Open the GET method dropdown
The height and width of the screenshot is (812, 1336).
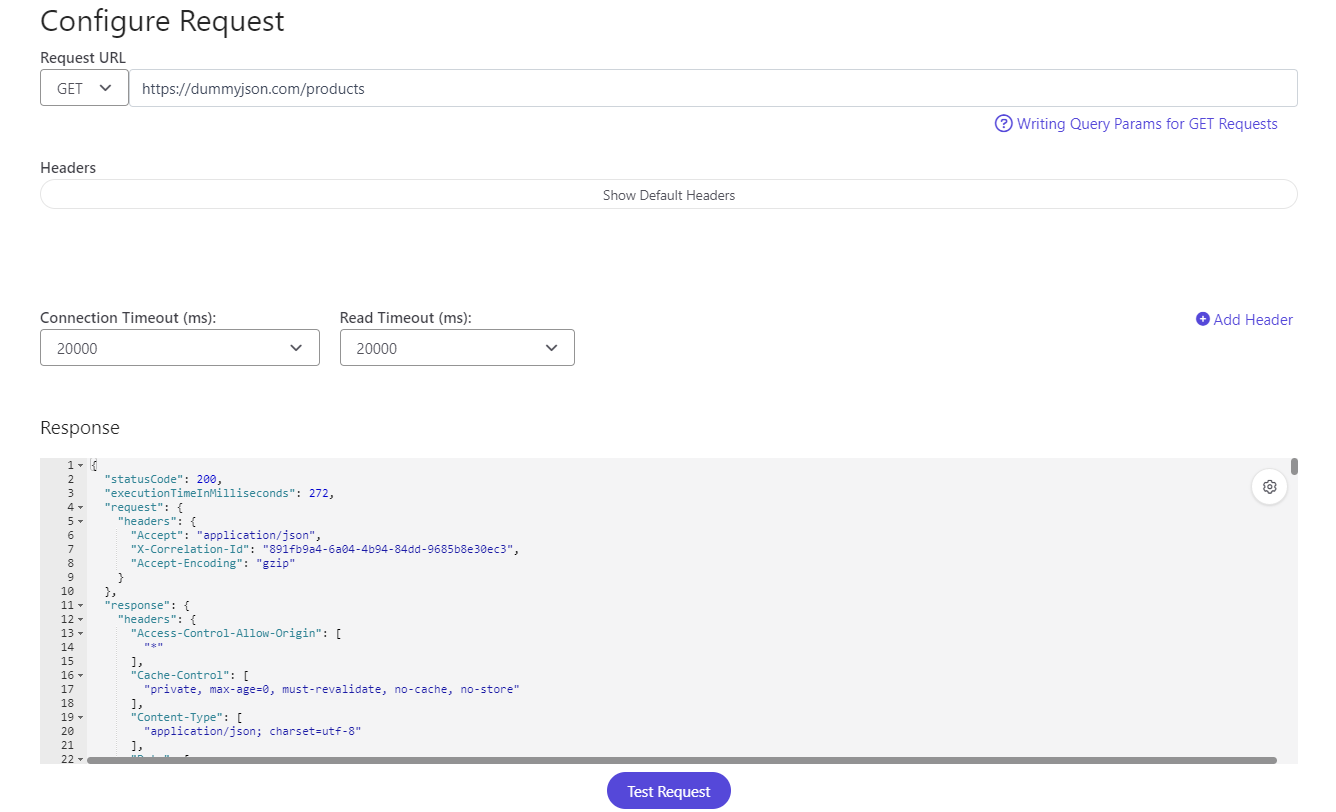(x=84, y=88)
